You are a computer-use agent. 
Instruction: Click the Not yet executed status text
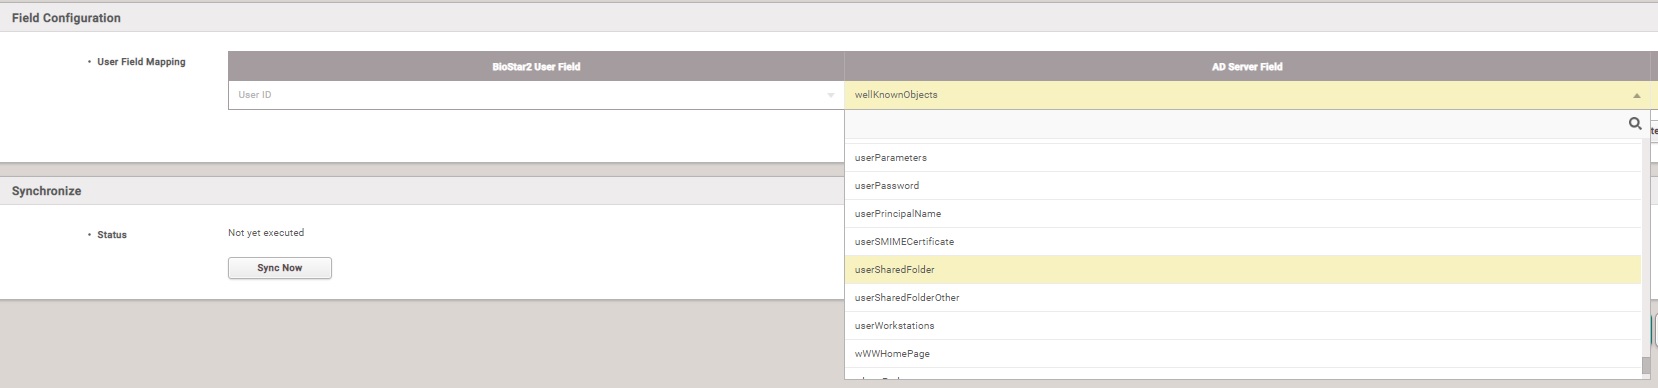(266, 233)
